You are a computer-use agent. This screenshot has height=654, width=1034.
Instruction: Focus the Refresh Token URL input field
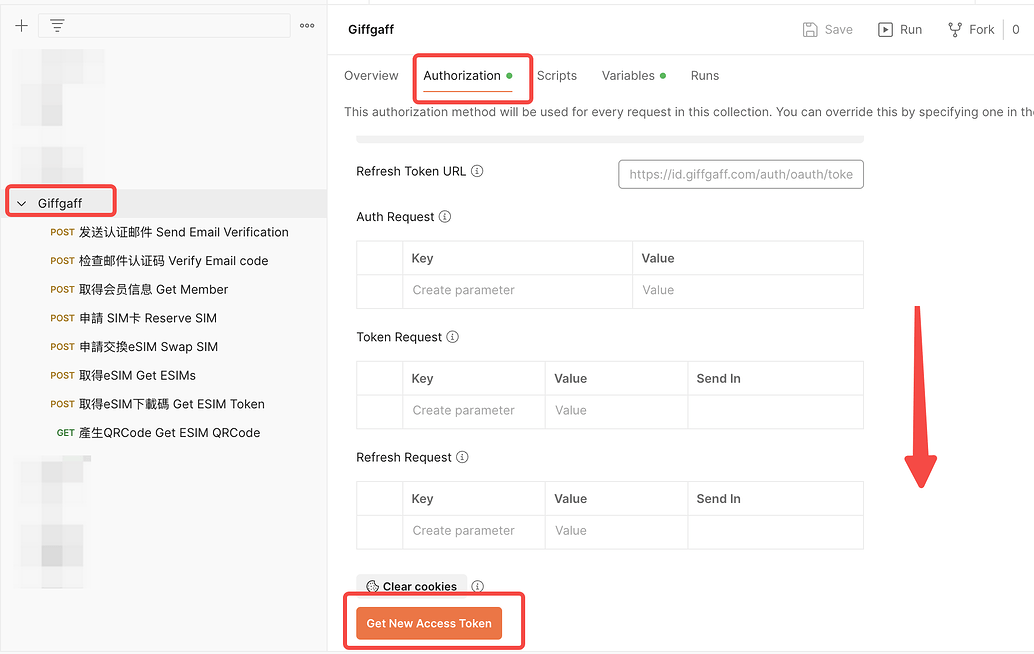[x=741, y=174]
